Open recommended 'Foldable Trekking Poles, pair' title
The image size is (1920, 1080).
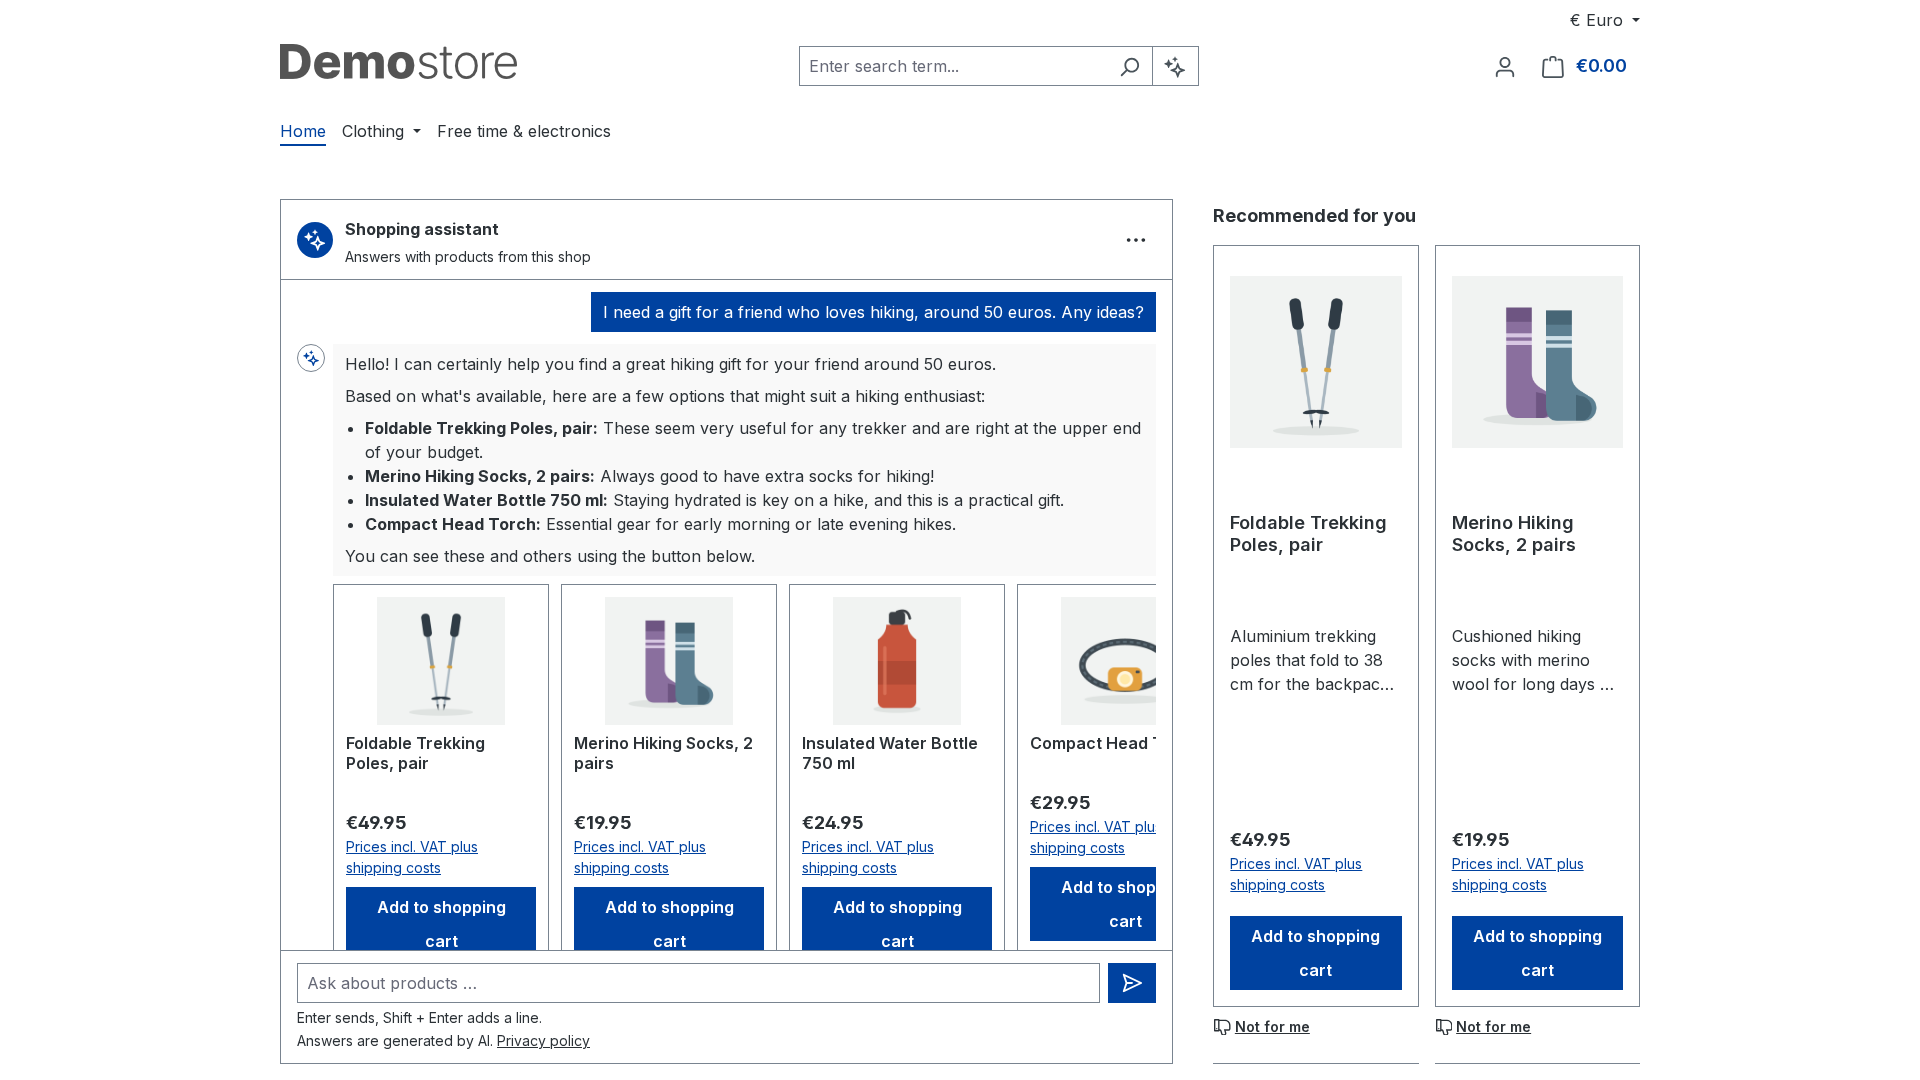tap(1308, 534)
